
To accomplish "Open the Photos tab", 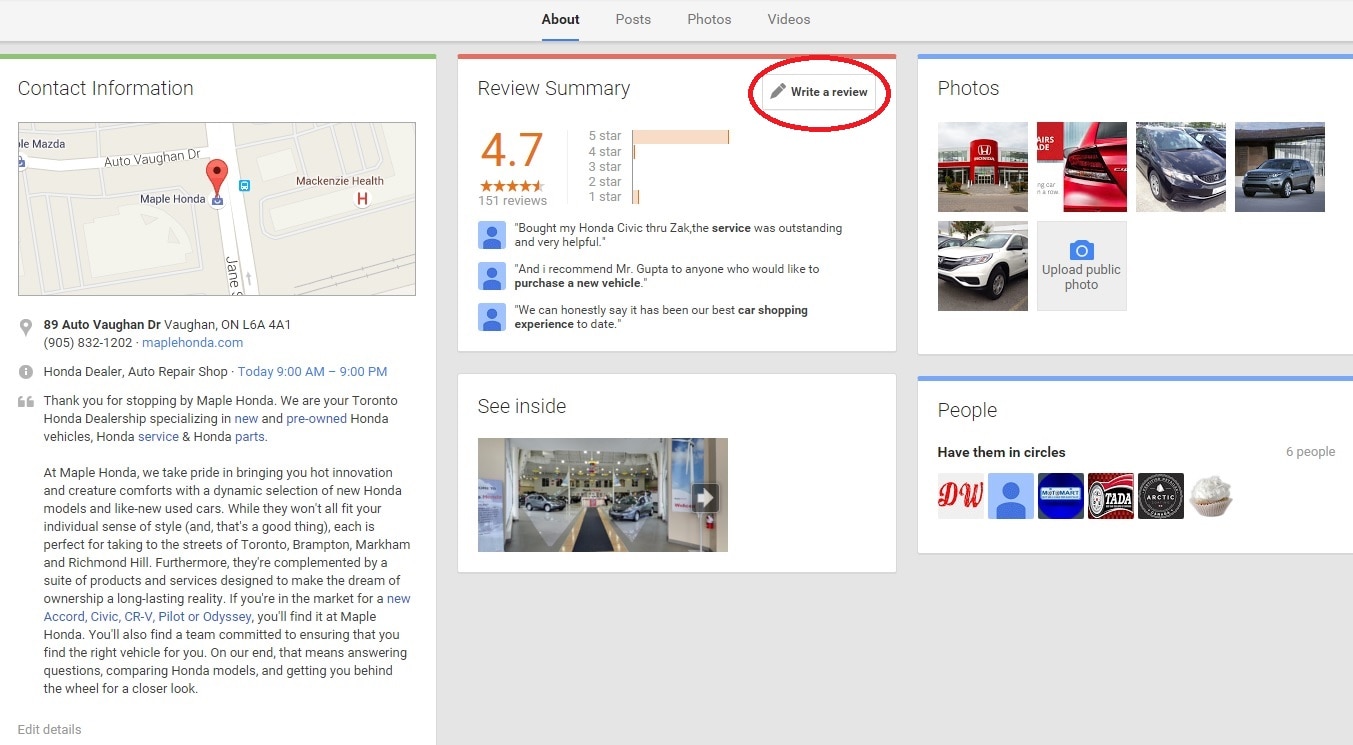I will click(x=709, y=19).
